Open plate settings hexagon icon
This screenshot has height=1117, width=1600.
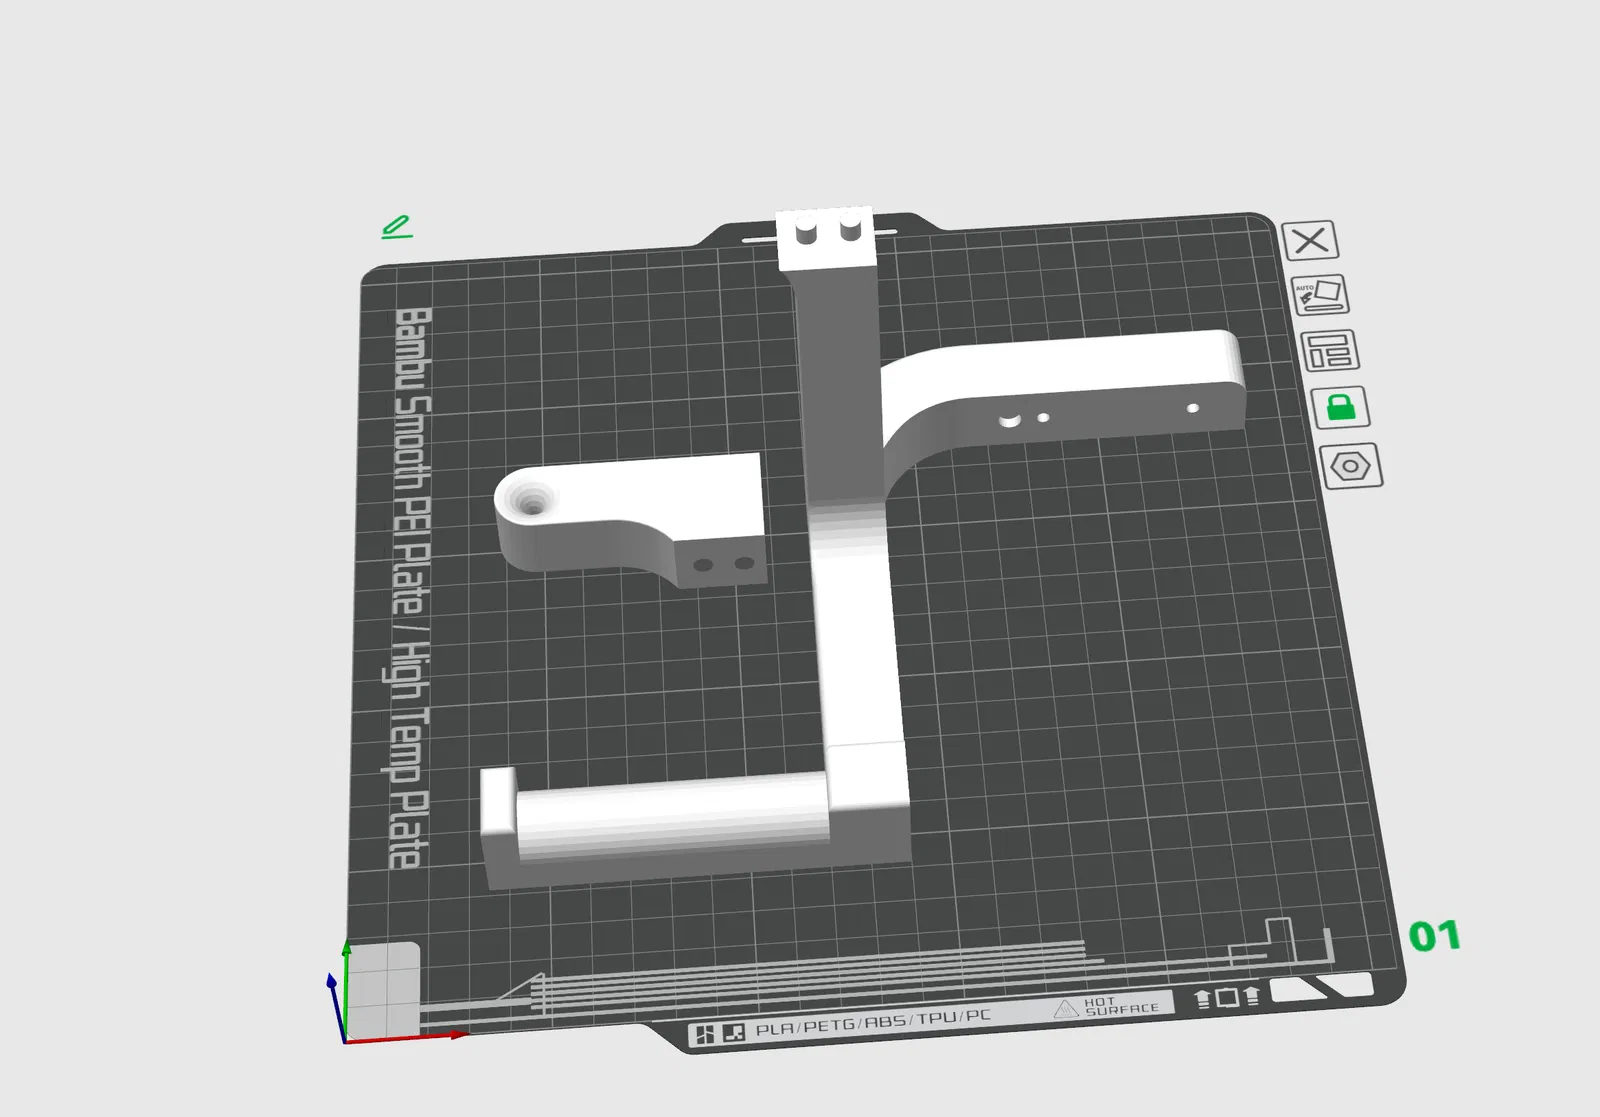pos(1351,466)
